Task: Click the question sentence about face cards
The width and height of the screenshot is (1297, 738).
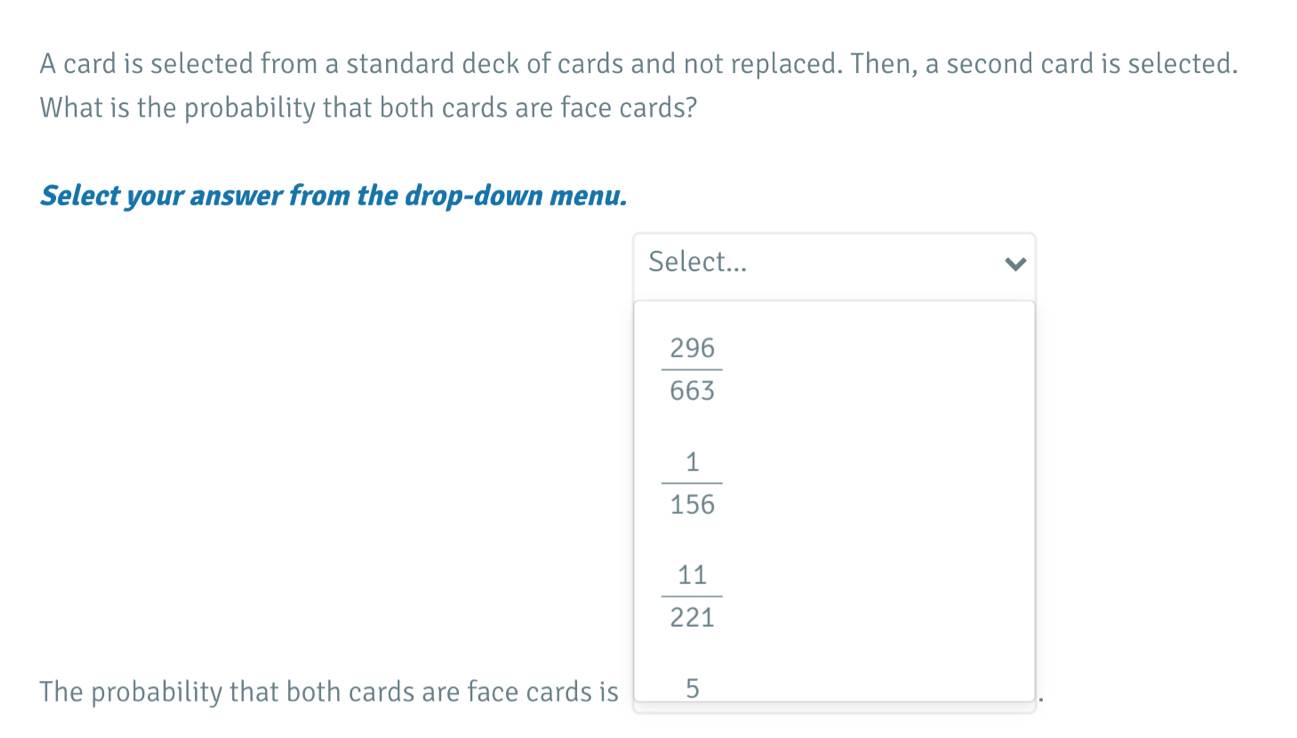Action: click(x=368, y=108)
